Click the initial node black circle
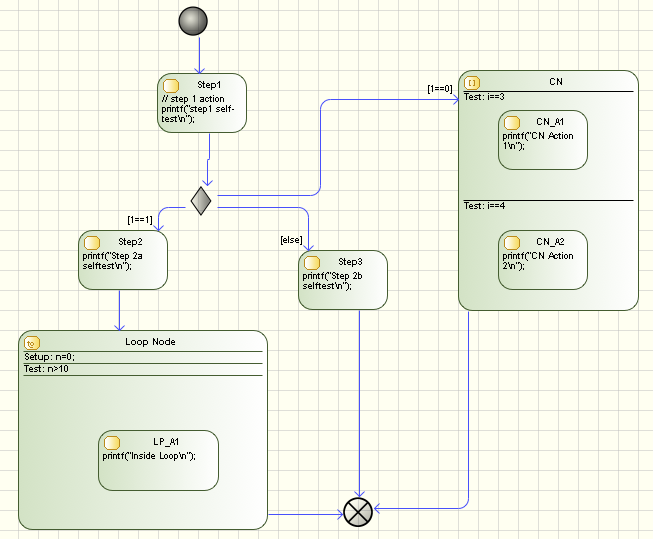 [x=193, y=21]
